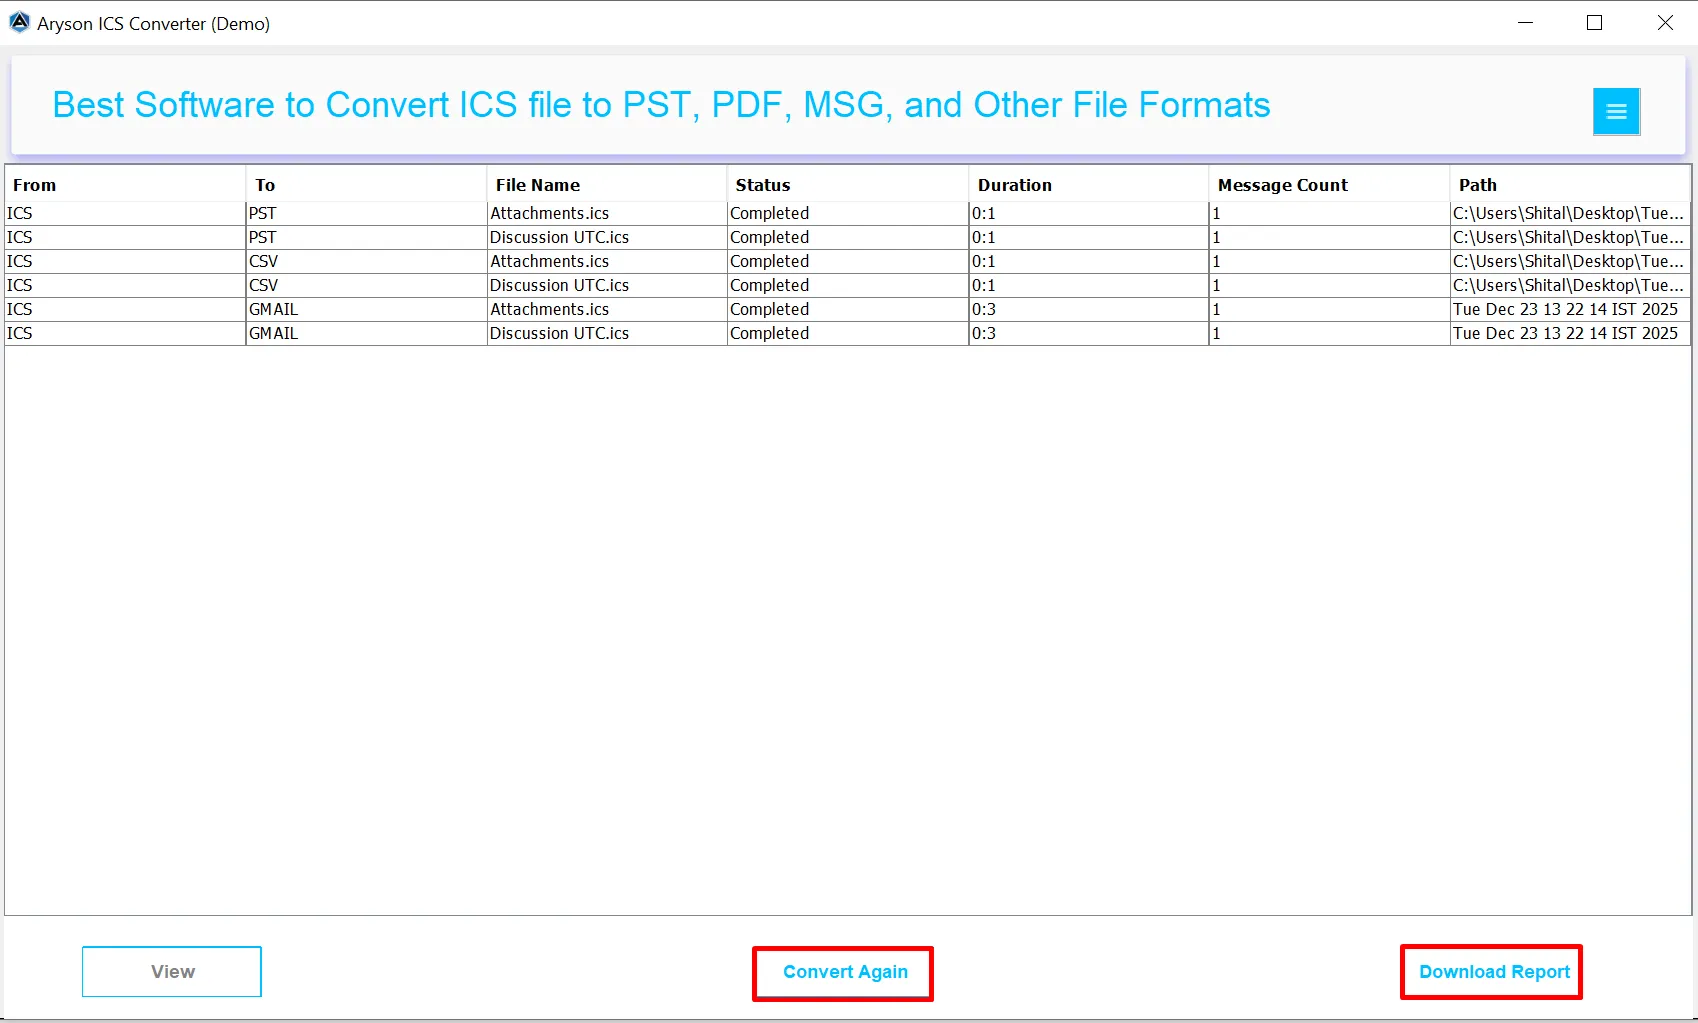Viewport: 1698px width, 1023px height.
Task: Click the Convert Again button
Action: tap(843, 971)
